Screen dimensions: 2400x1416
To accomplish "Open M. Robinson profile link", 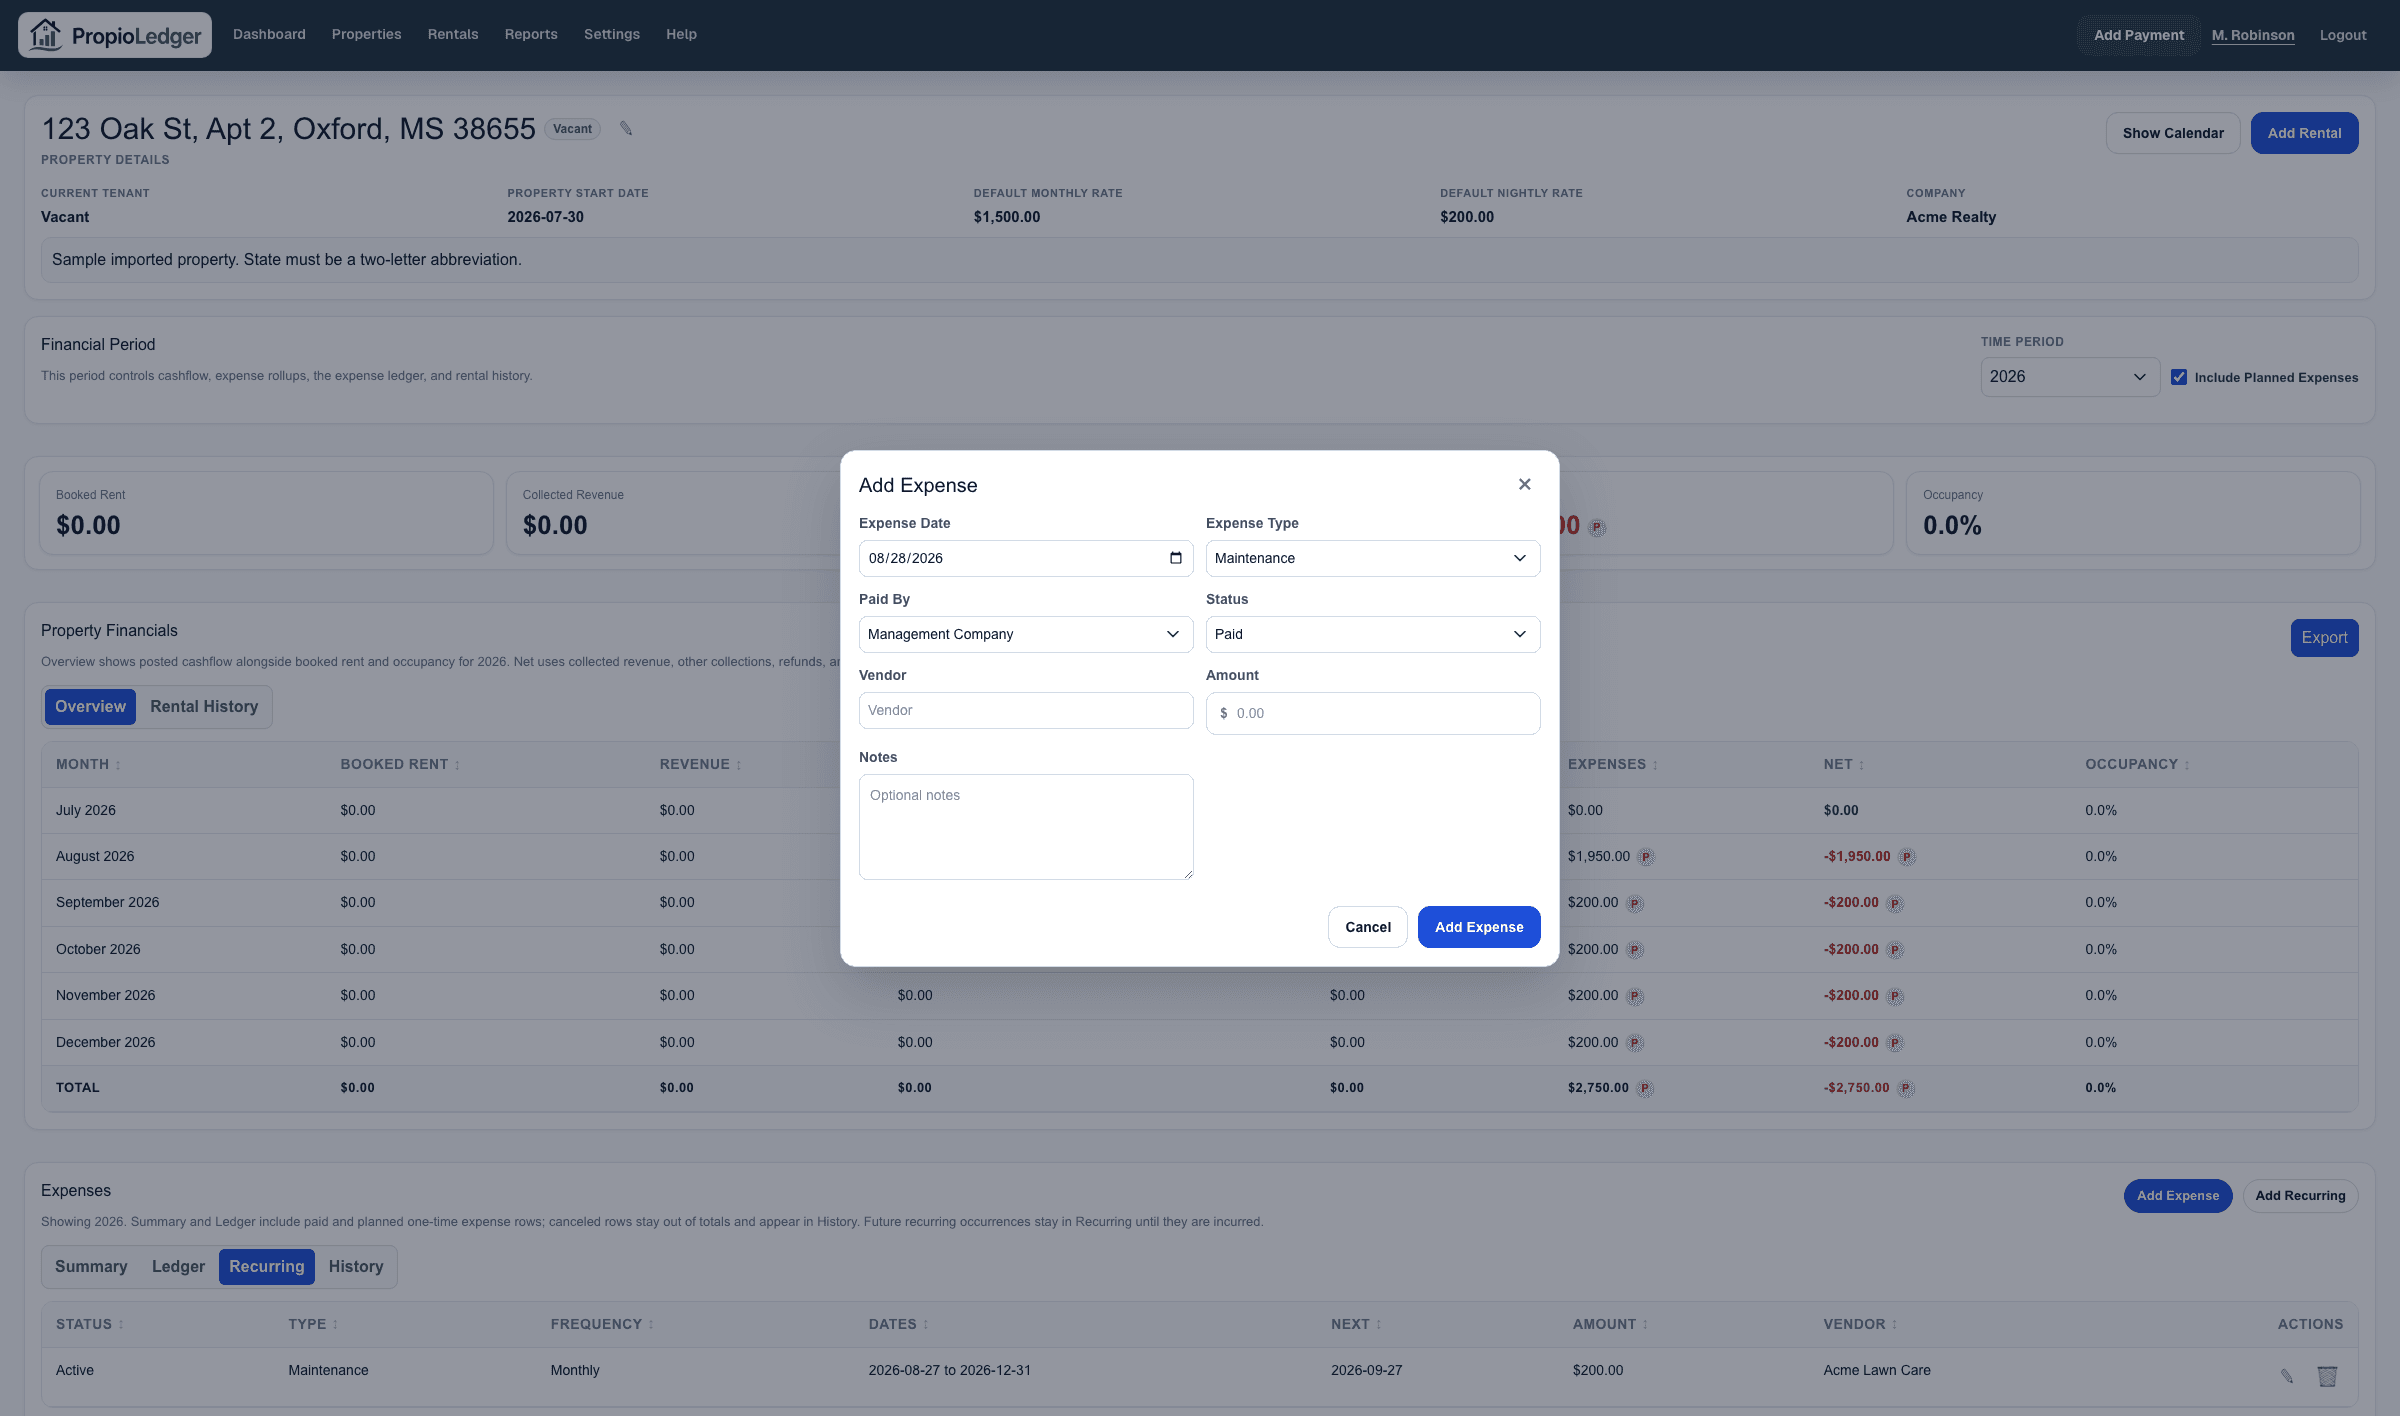I will 2253,35.
